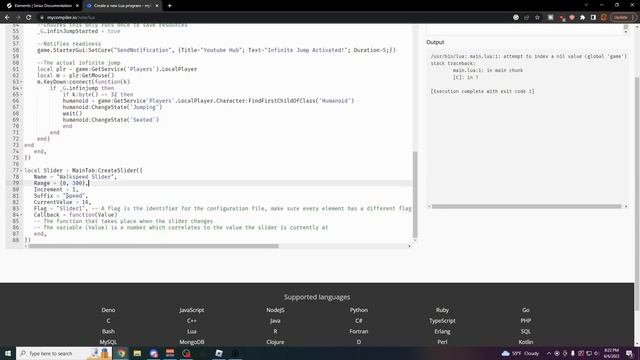Open the Python language link

click(x=359, y=310)
